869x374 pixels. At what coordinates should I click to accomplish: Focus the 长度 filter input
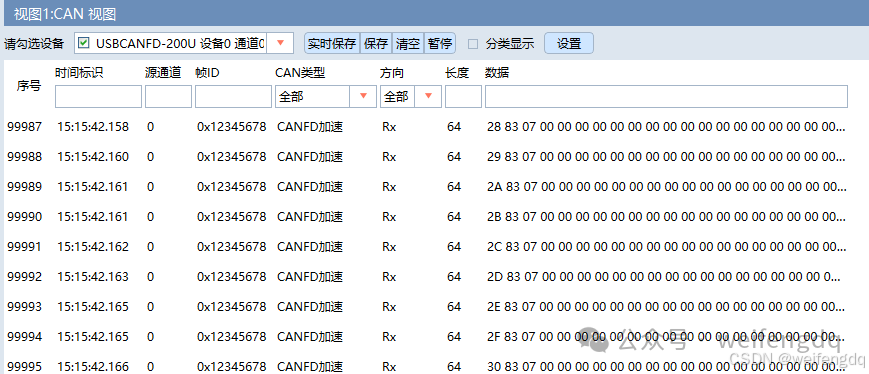(x=463, y=96)
